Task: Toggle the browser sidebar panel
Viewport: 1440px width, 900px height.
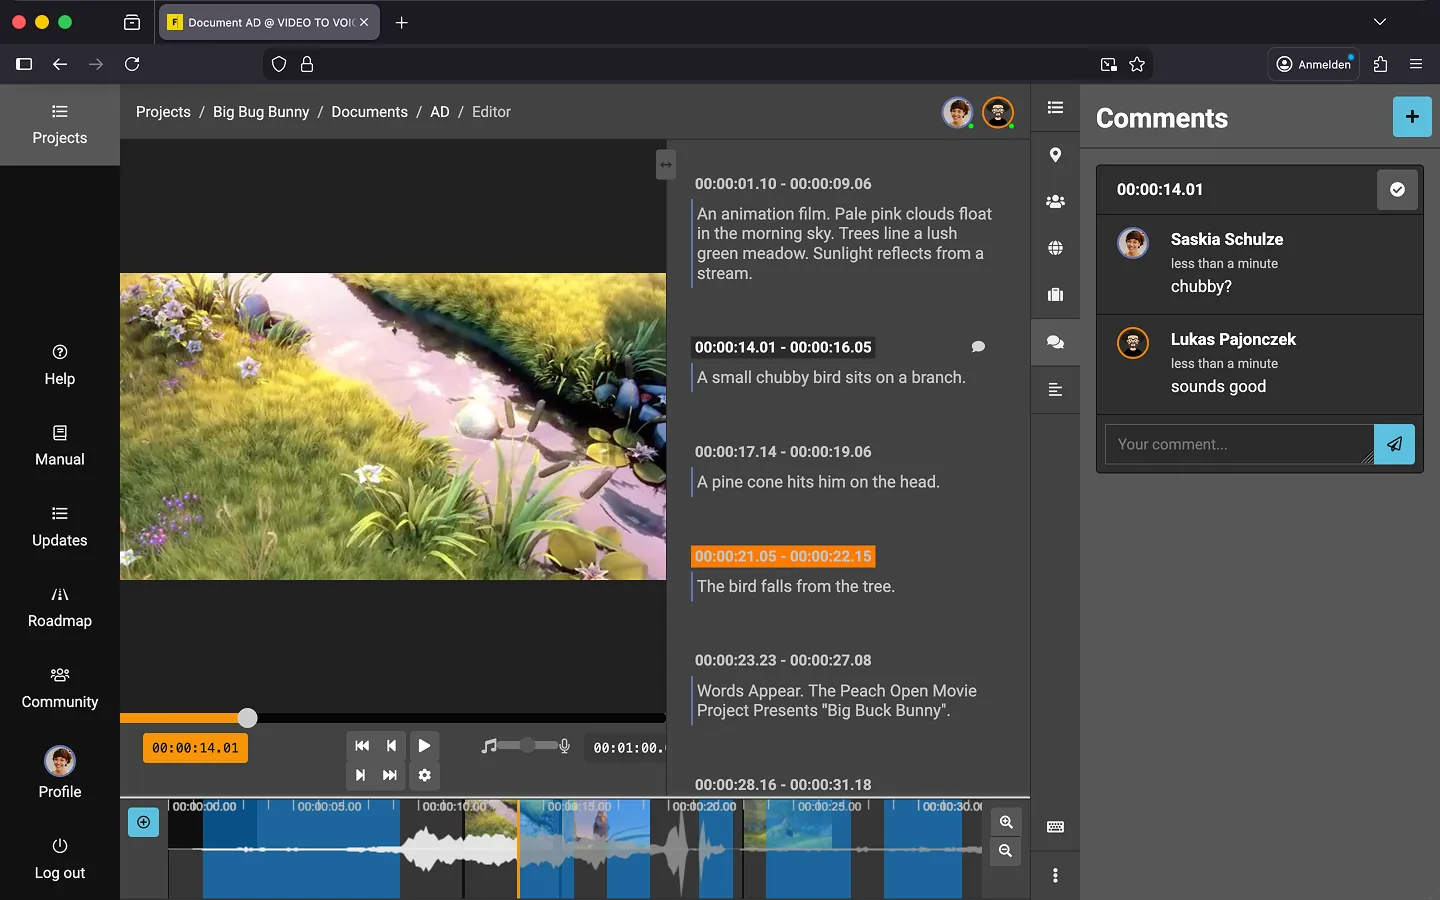Action: (x=24, y=64)
